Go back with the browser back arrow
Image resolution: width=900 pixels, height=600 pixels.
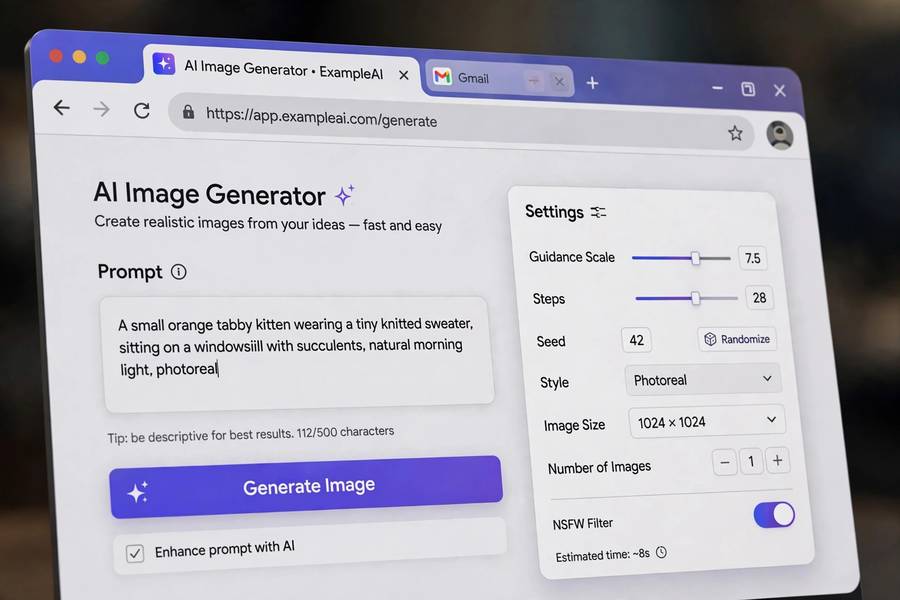click(61, 107)
